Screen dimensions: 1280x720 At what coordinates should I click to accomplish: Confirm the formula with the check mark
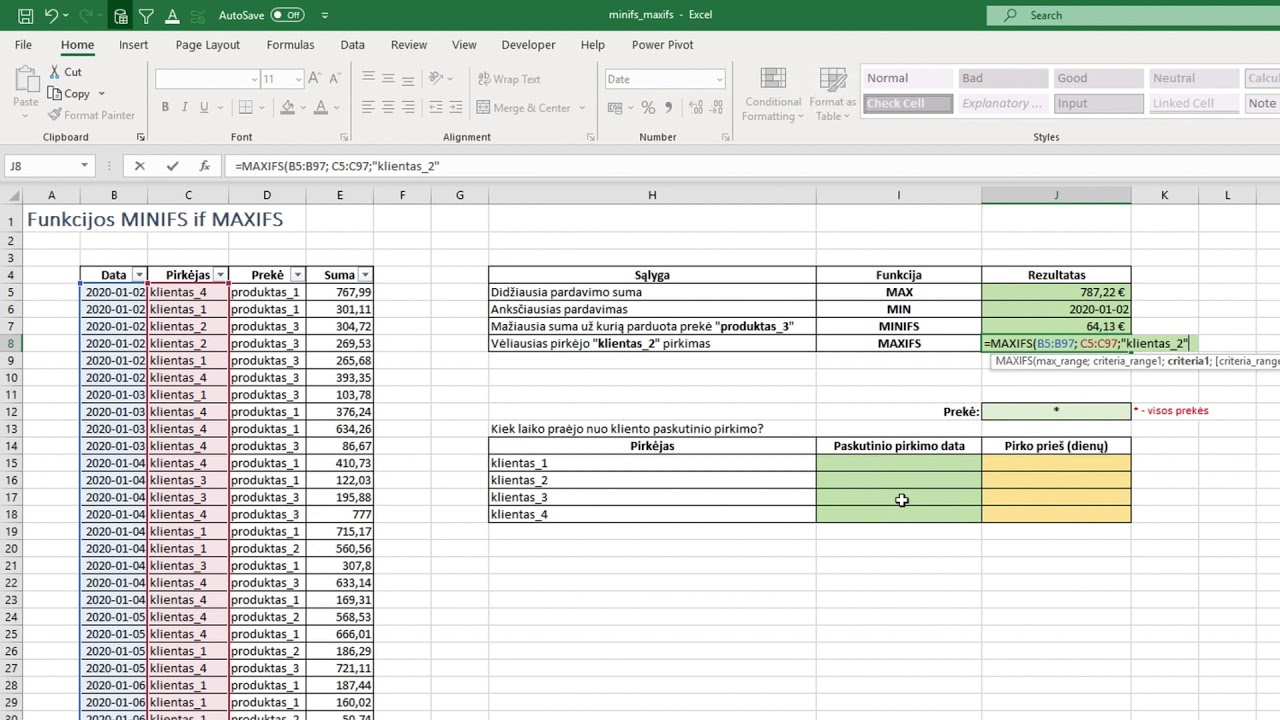coord(172,166)
